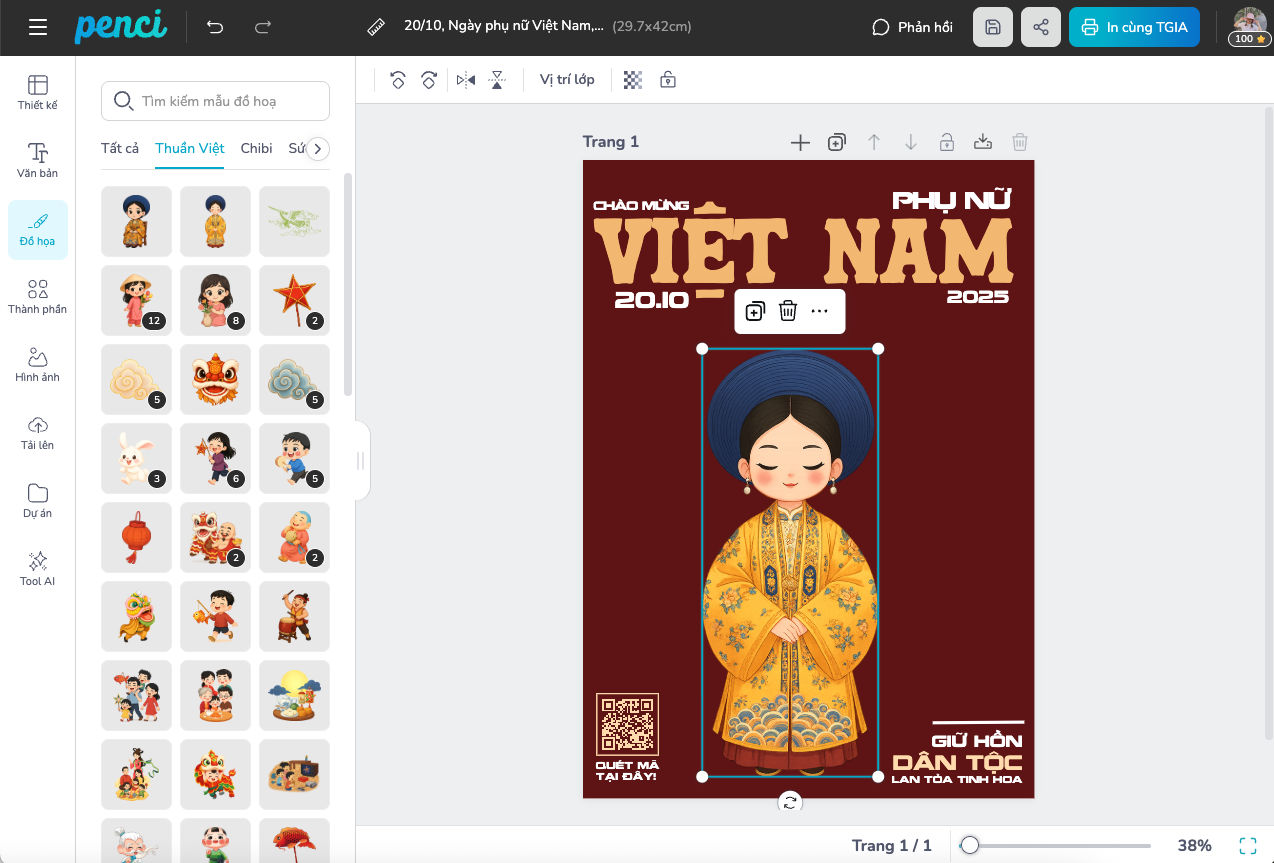Click the zoom slider handle
1274x863 pixels.
point(969,845)
